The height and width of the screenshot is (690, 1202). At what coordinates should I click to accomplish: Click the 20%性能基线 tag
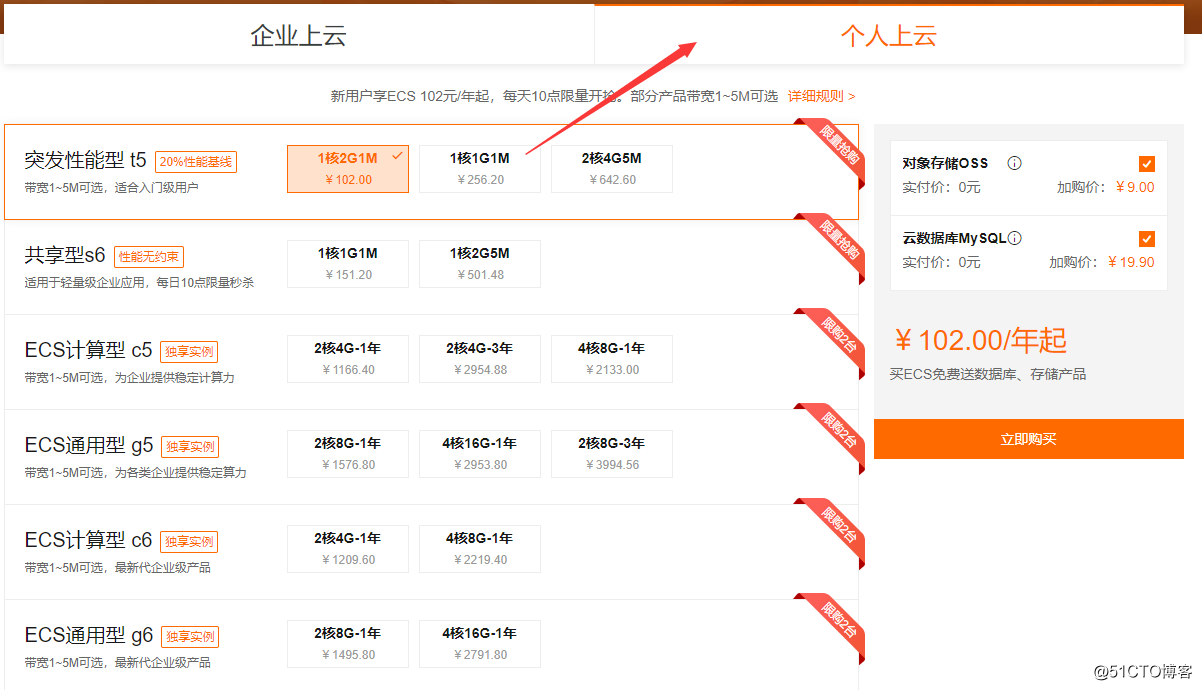pyautogui.click(x=196, y=162)
